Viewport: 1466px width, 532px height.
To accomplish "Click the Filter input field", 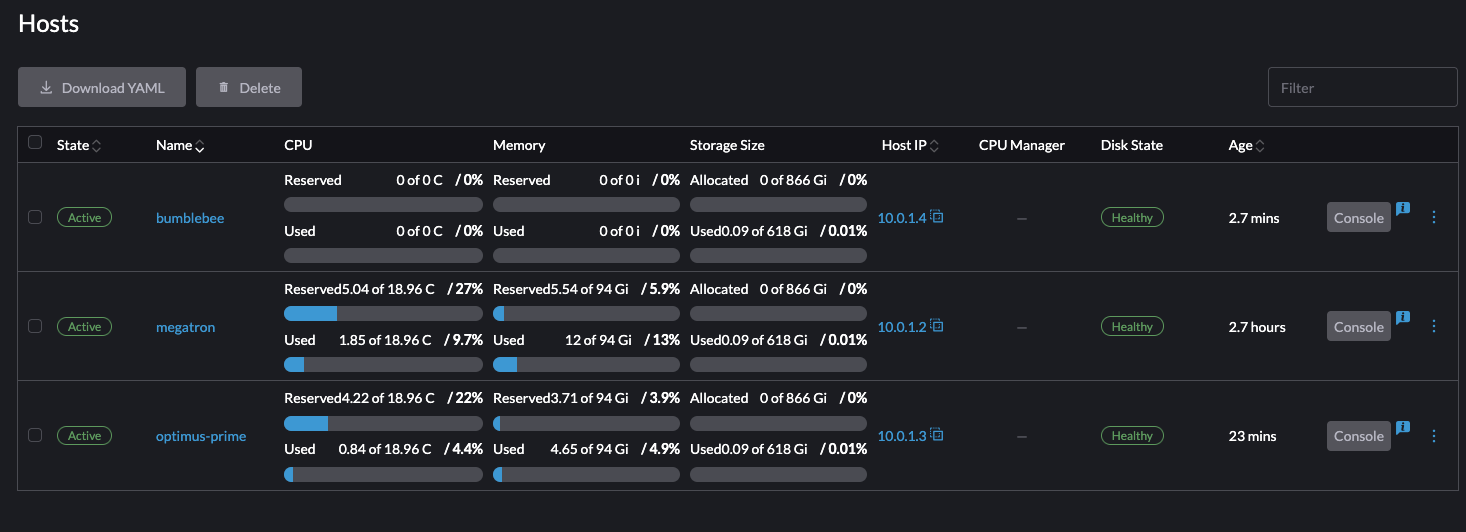I will (x=1362, y=88).
